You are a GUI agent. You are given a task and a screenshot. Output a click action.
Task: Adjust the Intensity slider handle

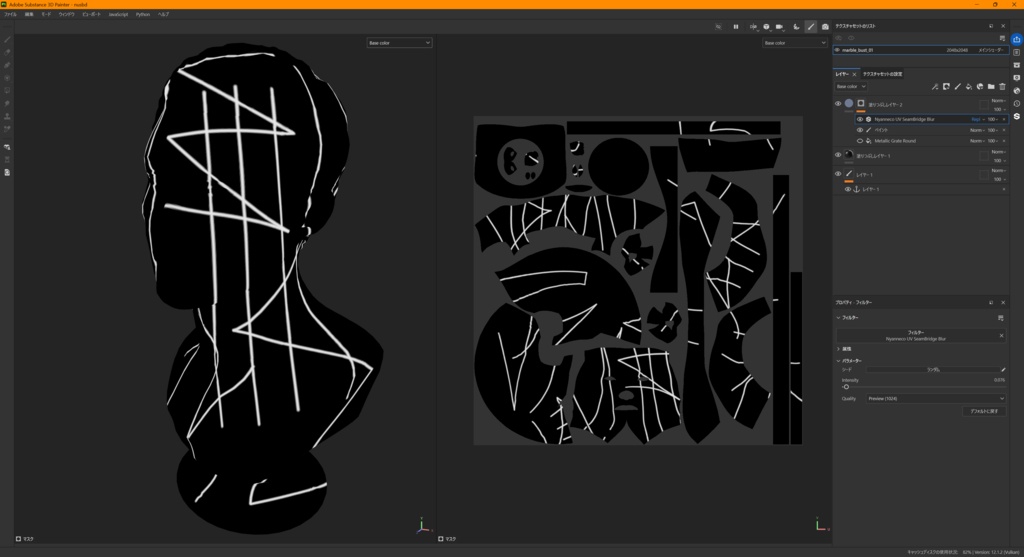(x=846, y=387)
